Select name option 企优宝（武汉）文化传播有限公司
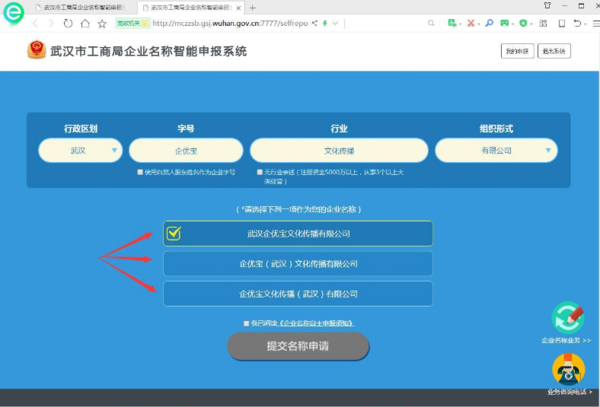Image resolution: width=600 pixels, height=407 pixels. point(298,264)
